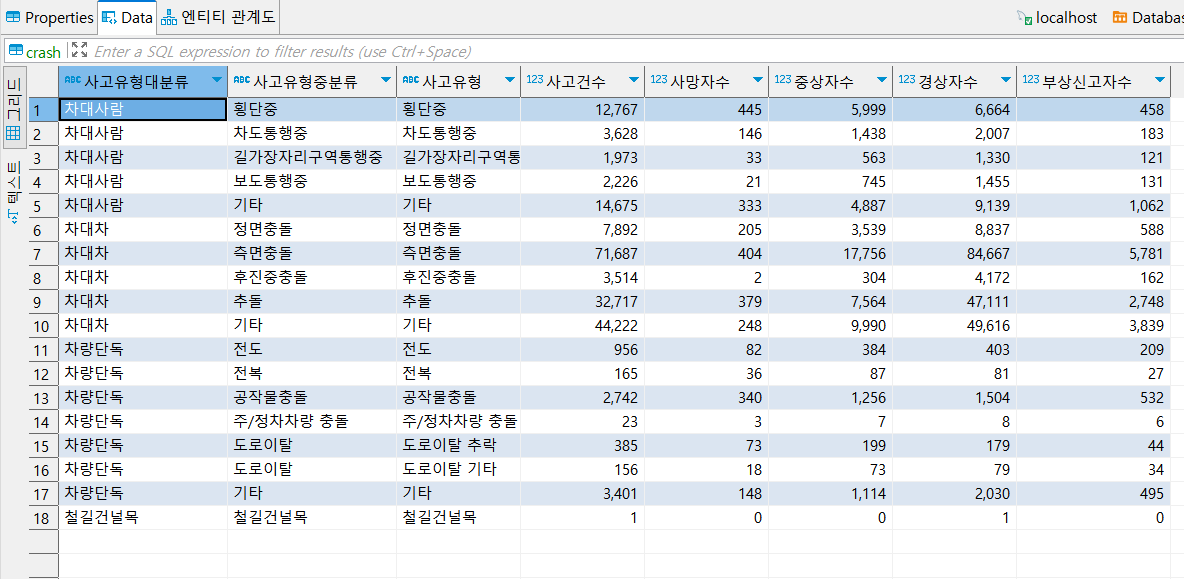Open 중상자수 column filter dropdown arrow
Screen dimensions: 1184x579
tap(881, 81)
